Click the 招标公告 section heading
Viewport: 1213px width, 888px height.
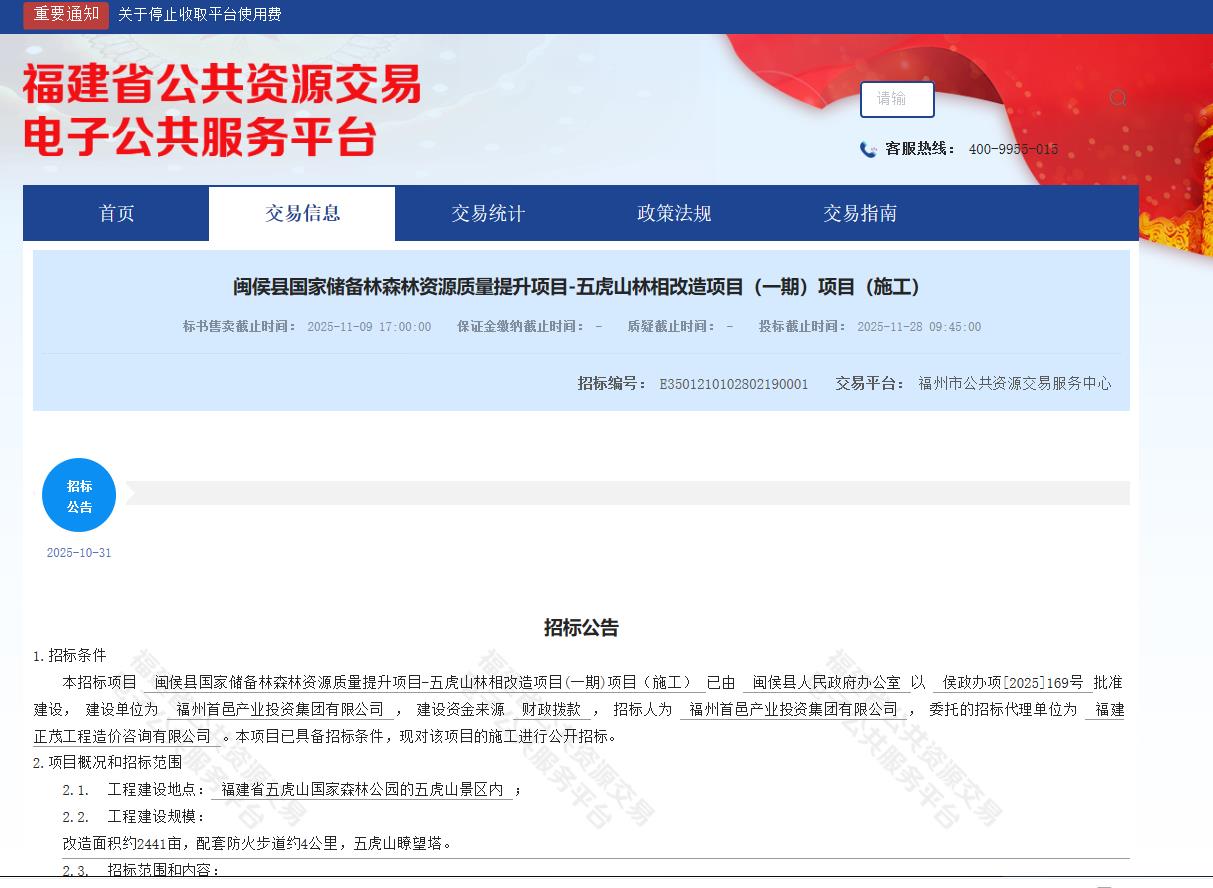[581, 627]
